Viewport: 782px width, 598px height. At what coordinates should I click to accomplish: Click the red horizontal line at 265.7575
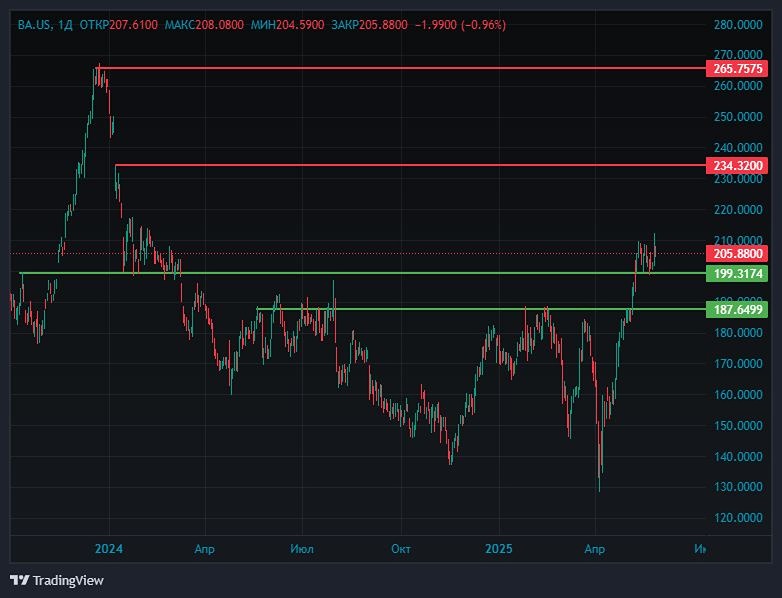[399, 68]
